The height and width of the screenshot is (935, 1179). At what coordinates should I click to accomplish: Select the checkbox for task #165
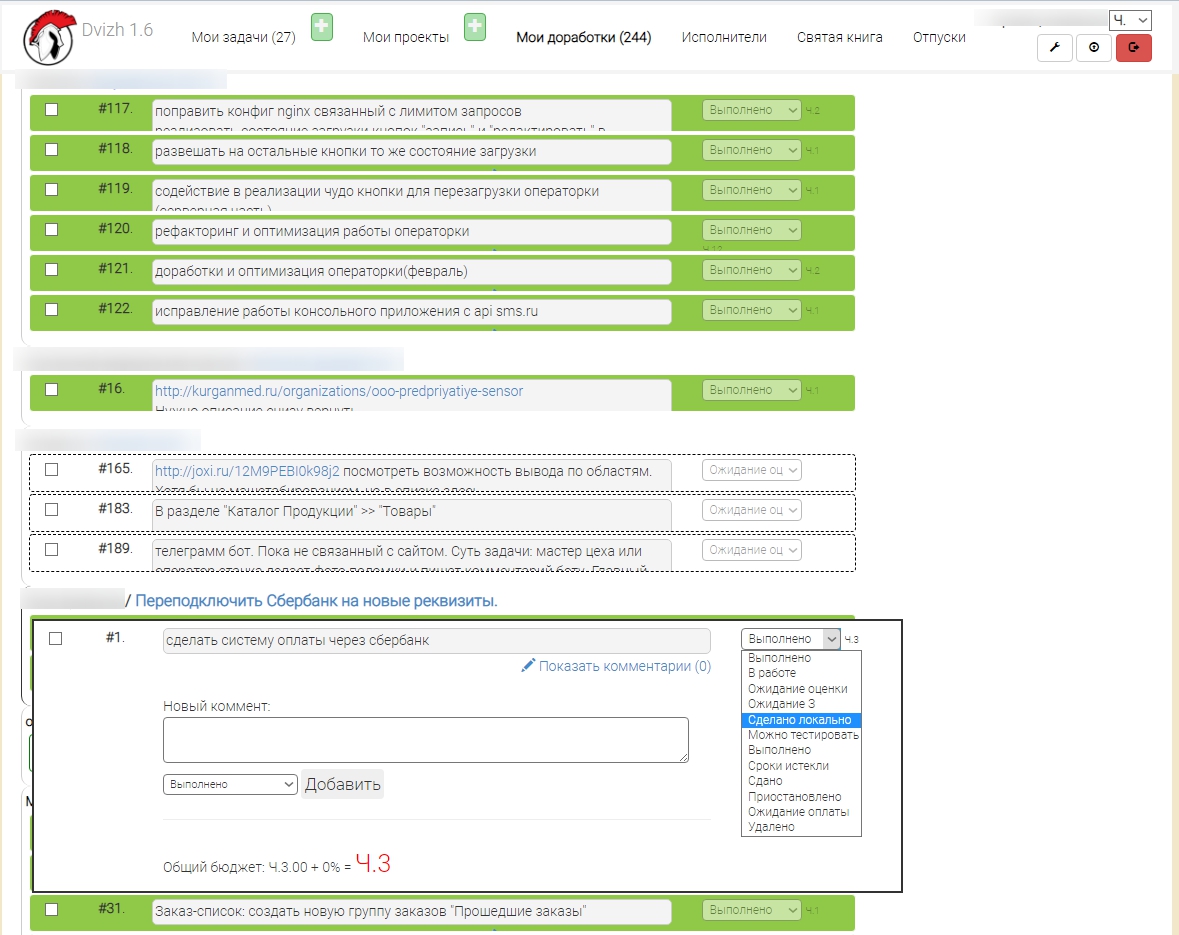(x=52, y=469)
